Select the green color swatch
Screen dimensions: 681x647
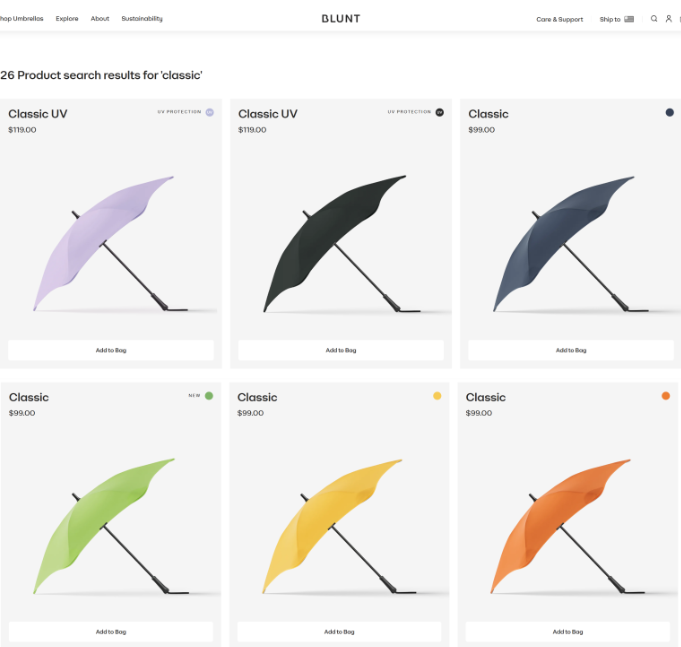coord(209,396)
